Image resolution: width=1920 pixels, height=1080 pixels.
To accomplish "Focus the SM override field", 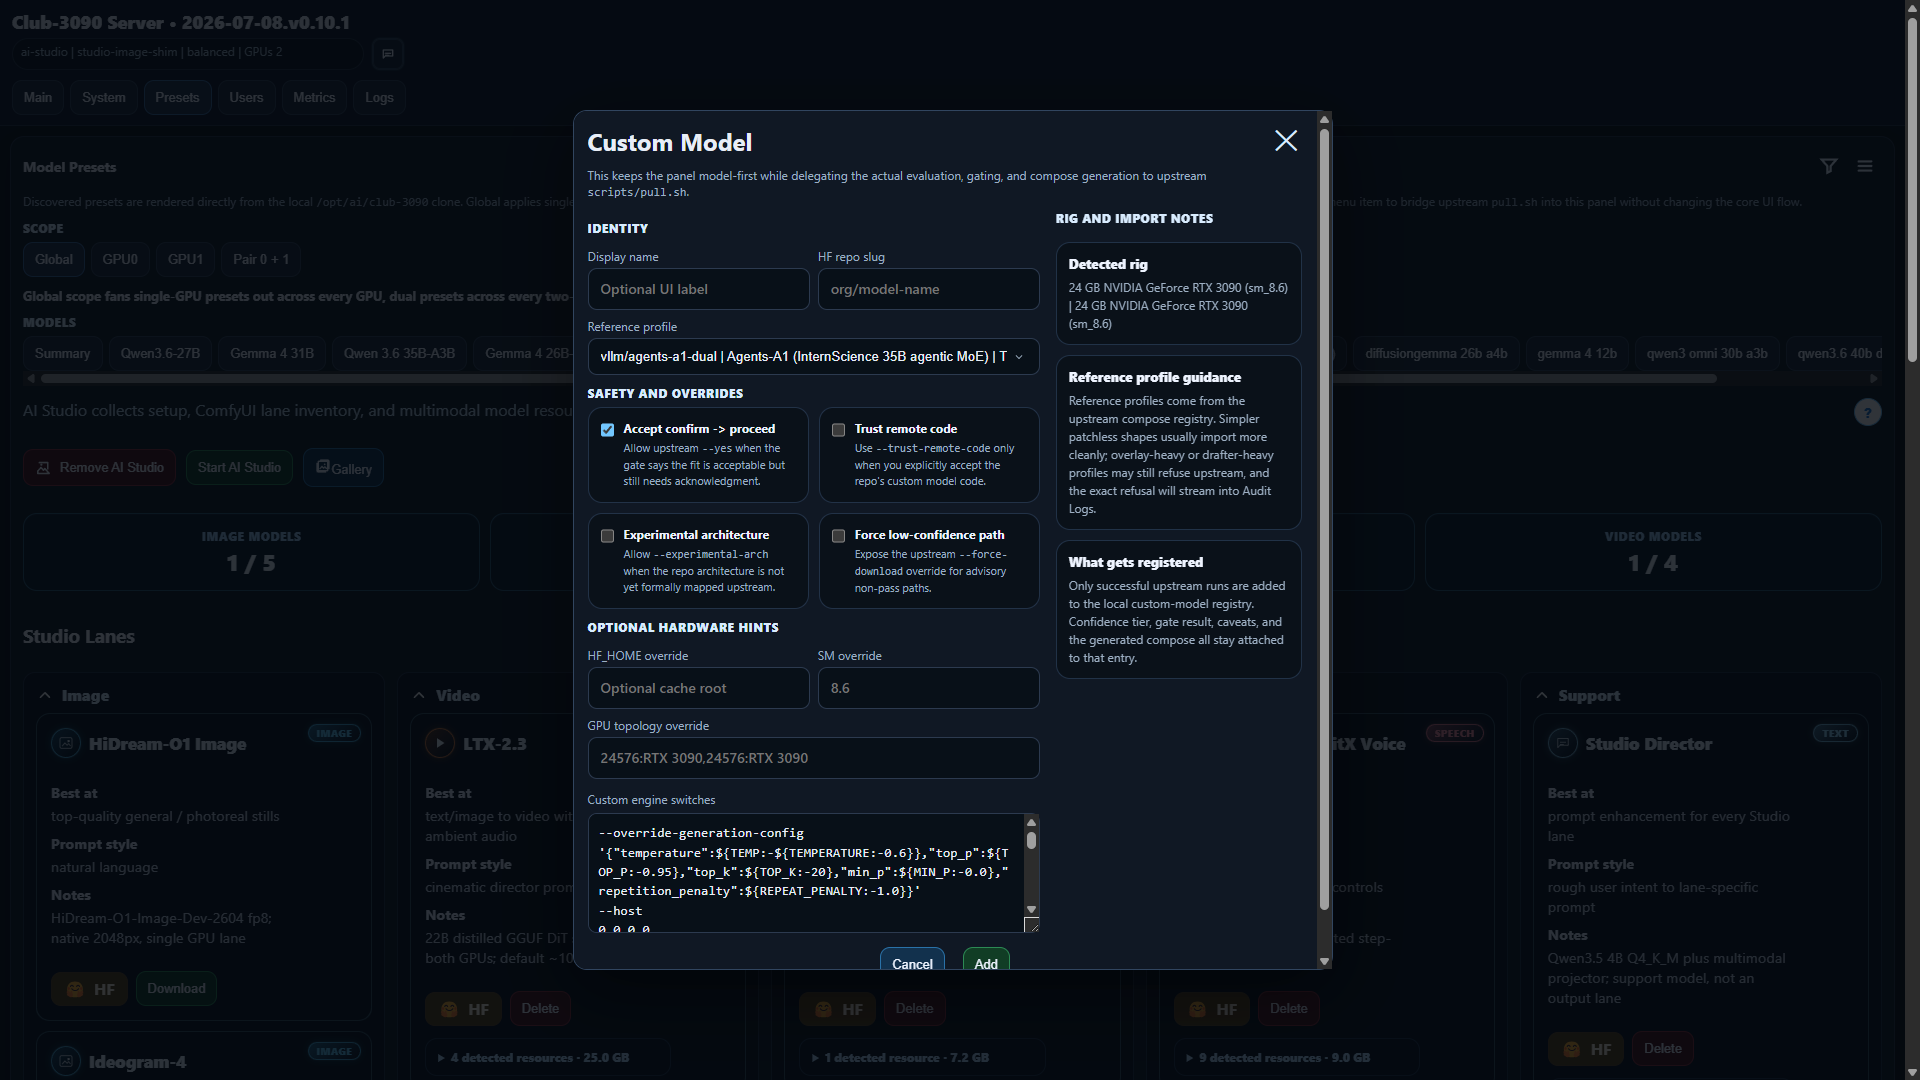I will [928, 688].
